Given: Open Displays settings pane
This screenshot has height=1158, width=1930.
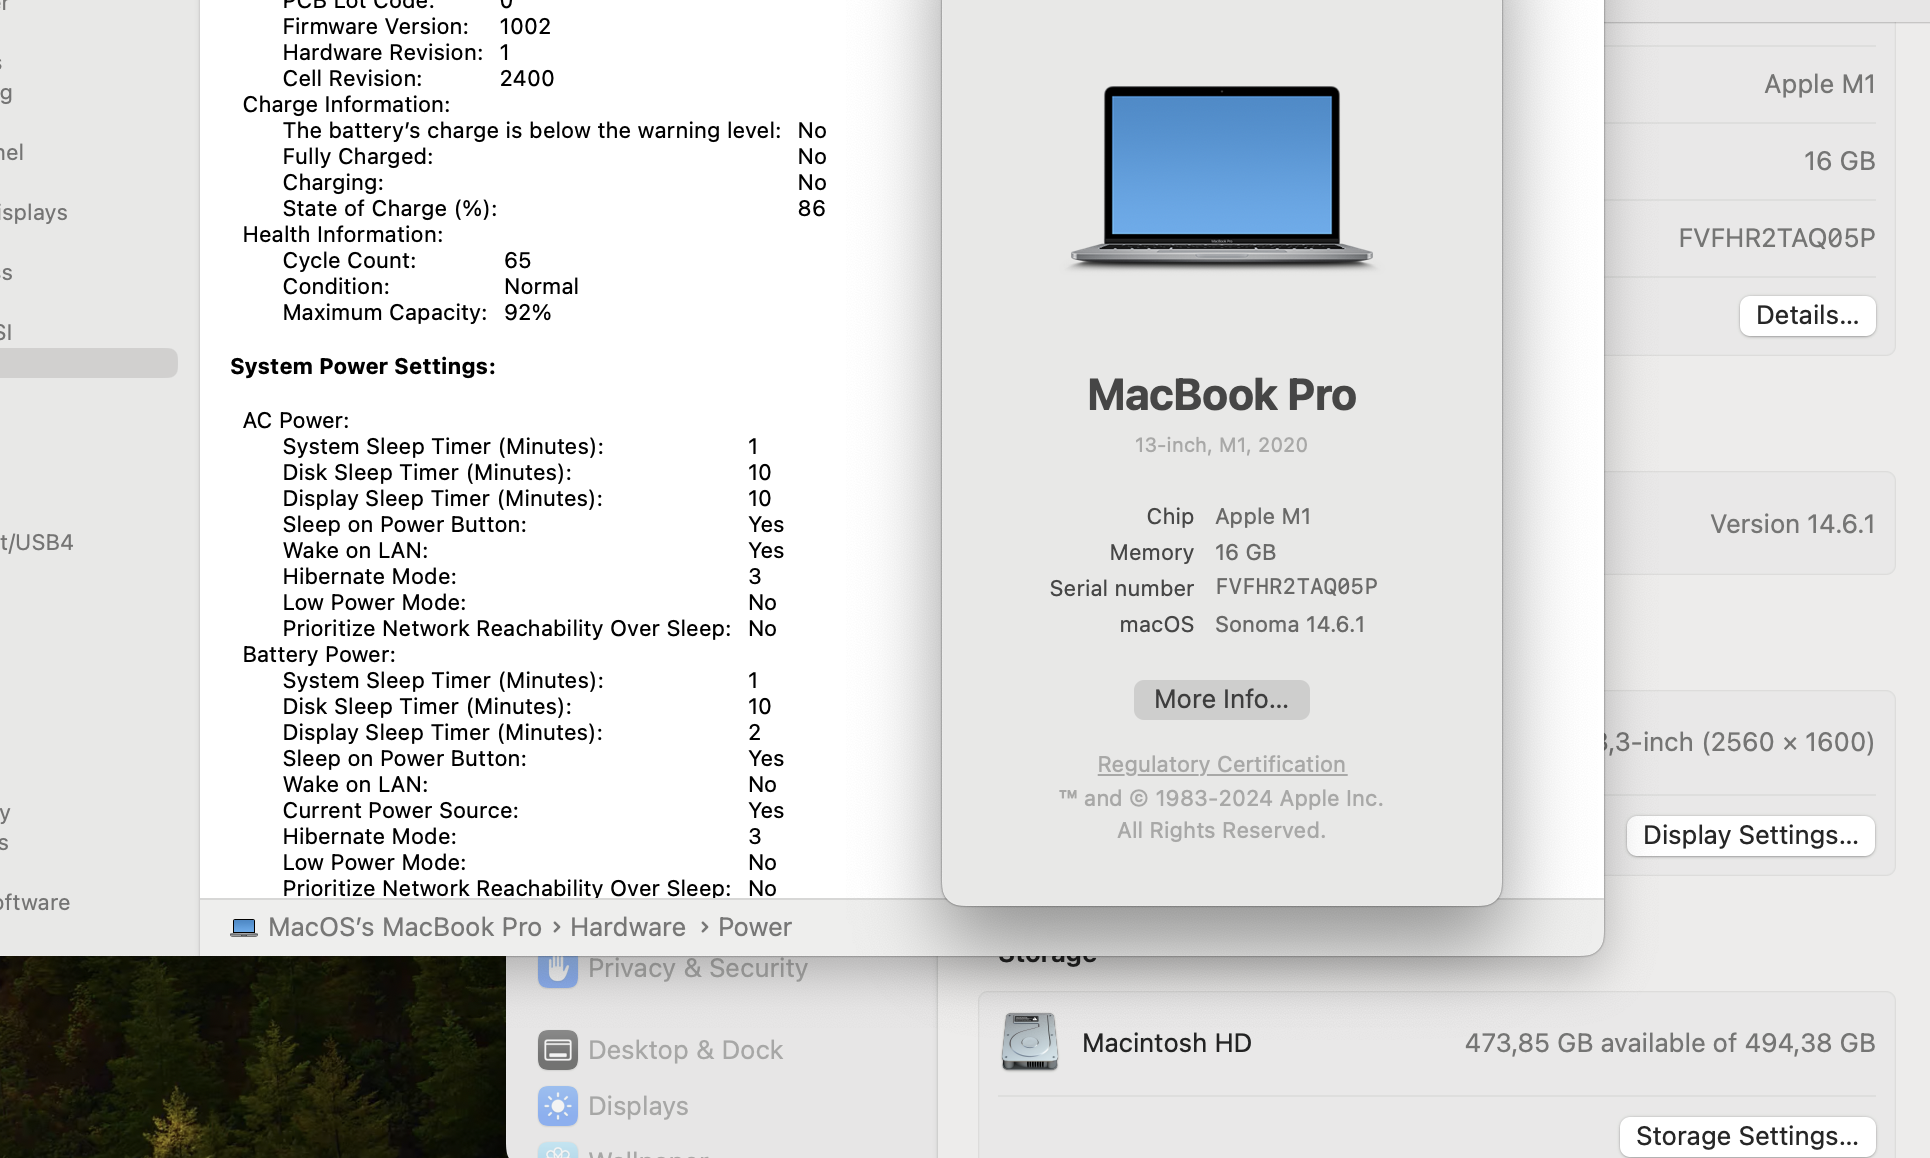Looking at the screenshot, I should pos(638,1106).
